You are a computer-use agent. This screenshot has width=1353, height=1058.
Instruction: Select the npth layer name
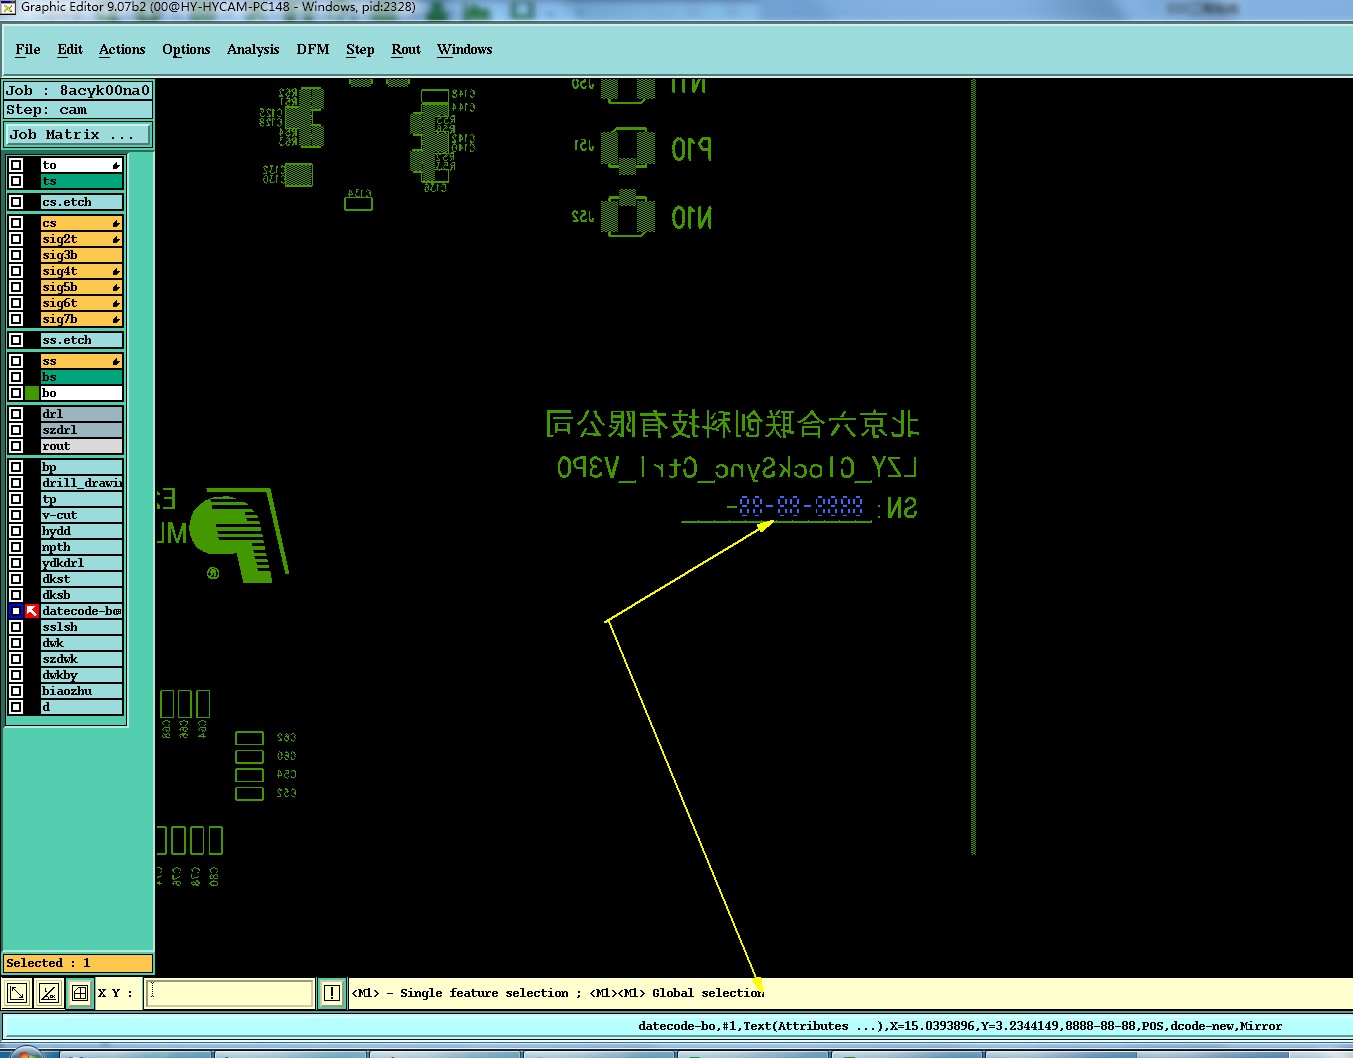[81, 547]
